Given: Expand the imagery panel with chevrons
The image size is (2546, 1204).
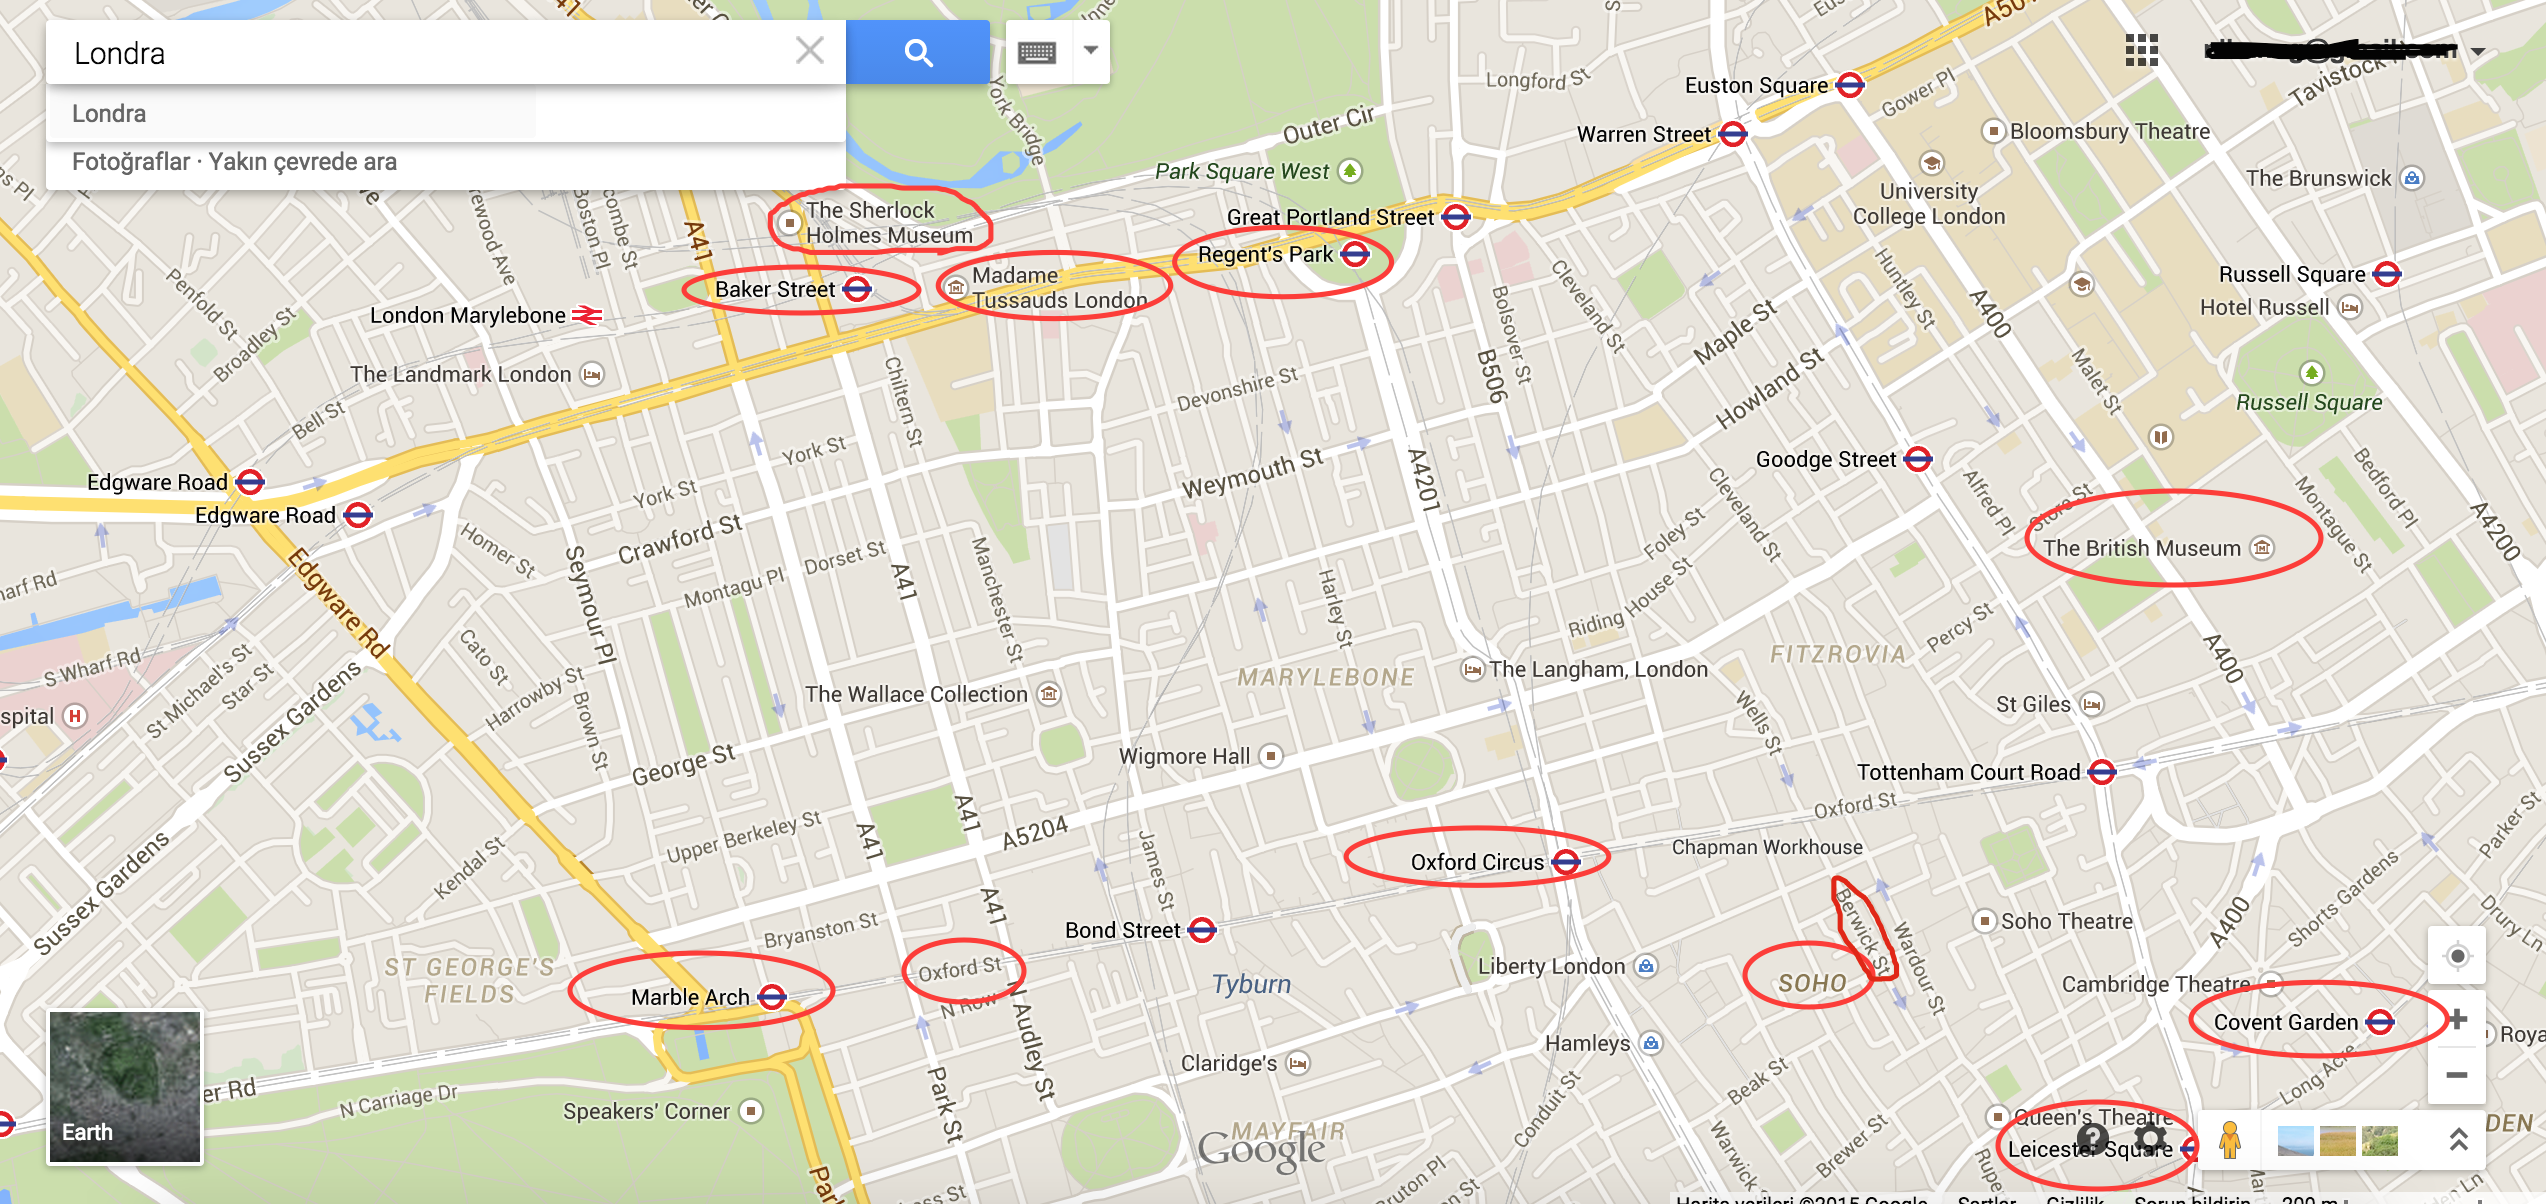Looking at the screenshot, I should 2458,1139.
